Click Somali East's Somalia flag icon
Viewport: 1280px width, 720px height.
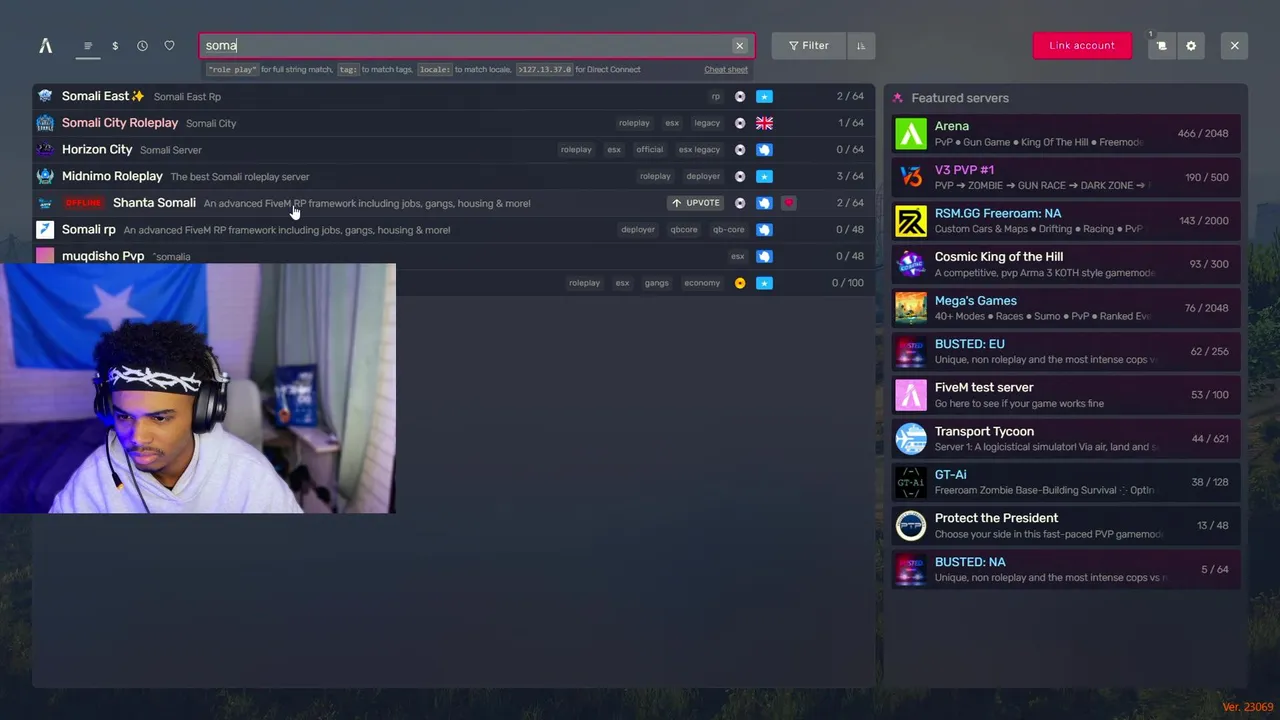click(x=764, y=97)
